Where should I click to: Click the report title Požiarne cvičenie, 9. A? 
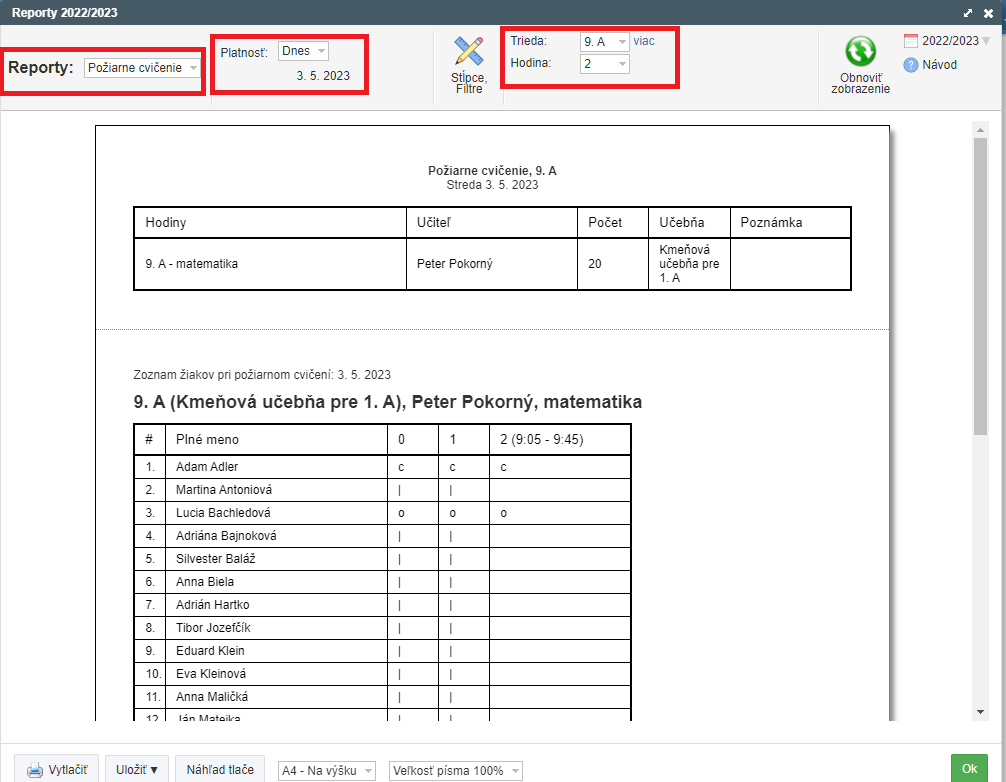(x=492, y=171)
